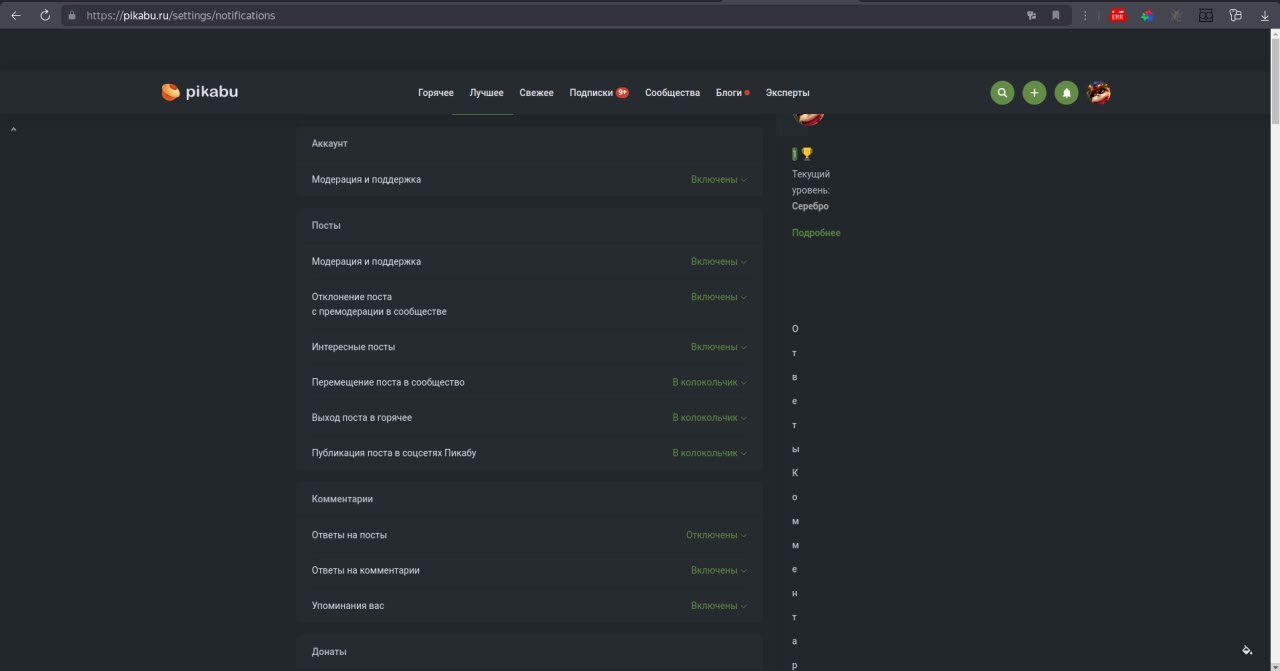This screenshot has width=1280, height=671.
Task: Go to the 'Сообщества' menu item
Action: 672,93
